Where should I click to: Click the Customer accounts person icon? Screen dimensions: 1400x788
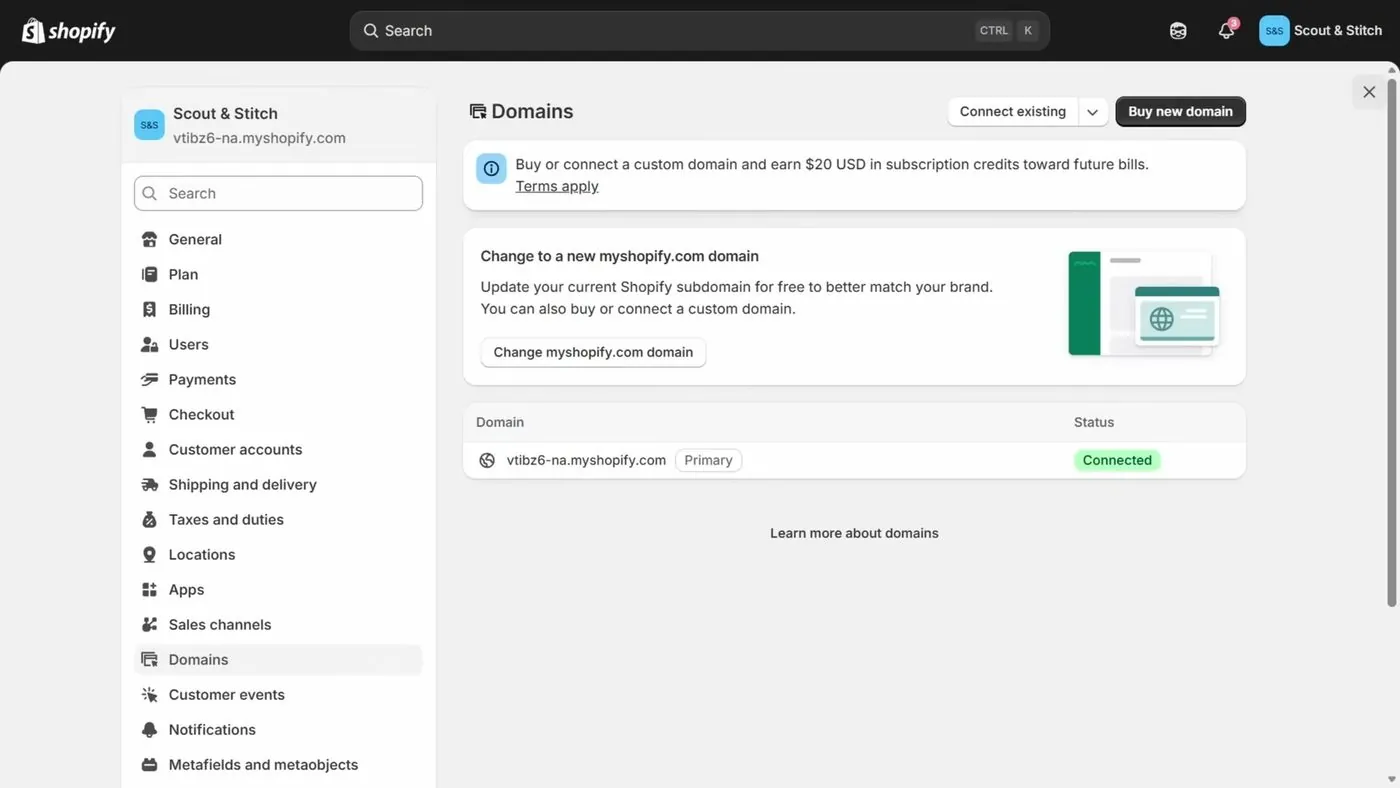[x=149, y=450]
